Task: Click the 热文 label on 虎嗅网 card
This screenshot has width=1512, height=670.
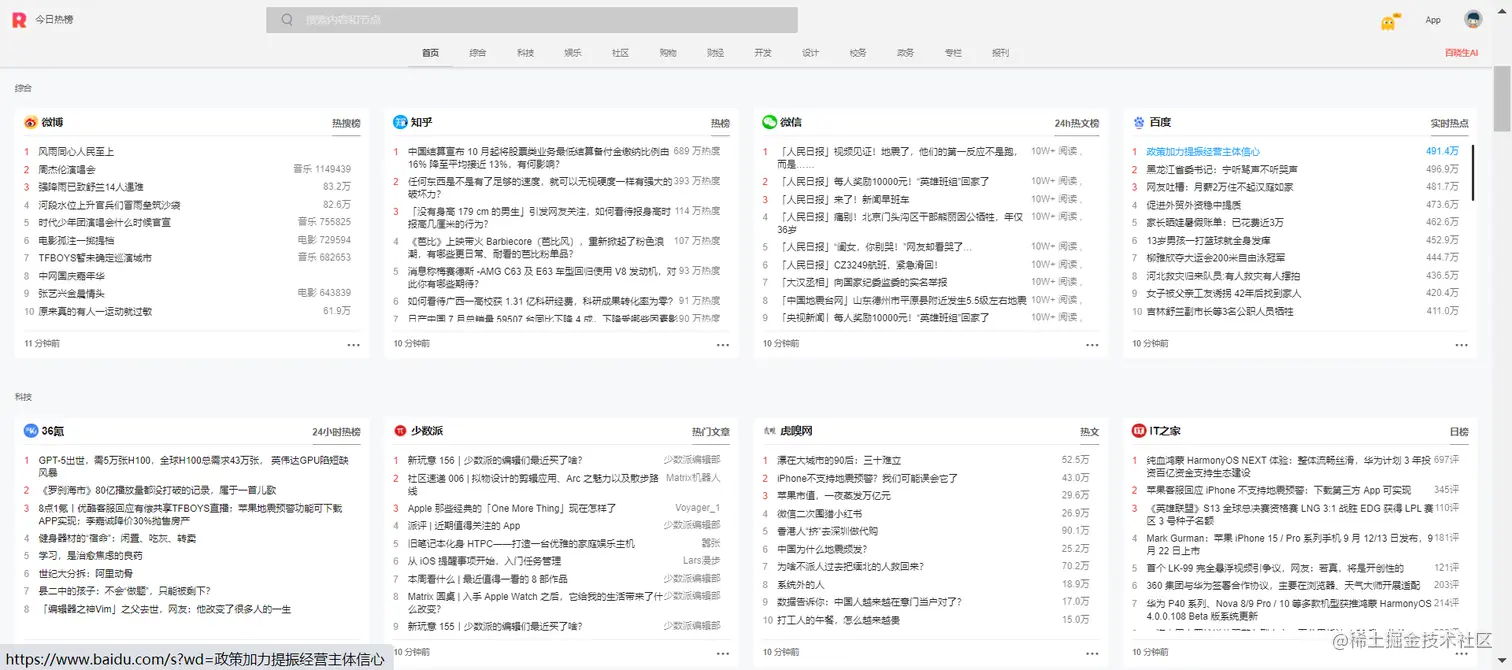Action: [x=1090, y=432]
